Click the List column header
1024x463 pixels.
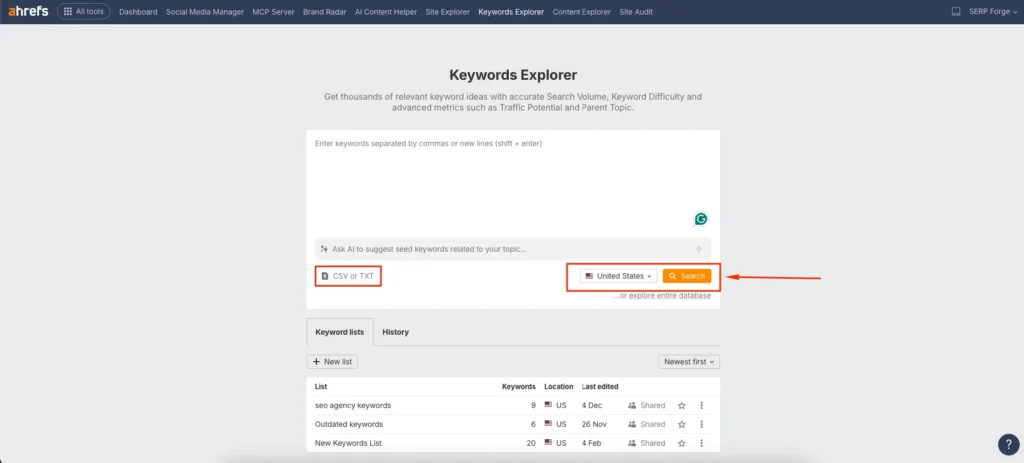pos(321,387)
